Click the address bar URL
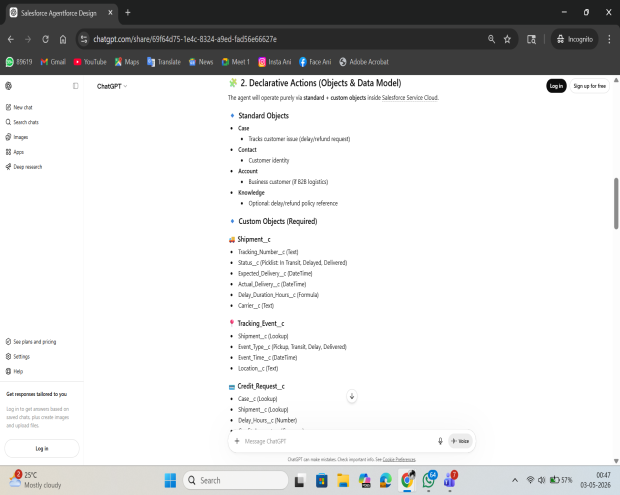Screen dimensions: 620x495 pos(185,39)
